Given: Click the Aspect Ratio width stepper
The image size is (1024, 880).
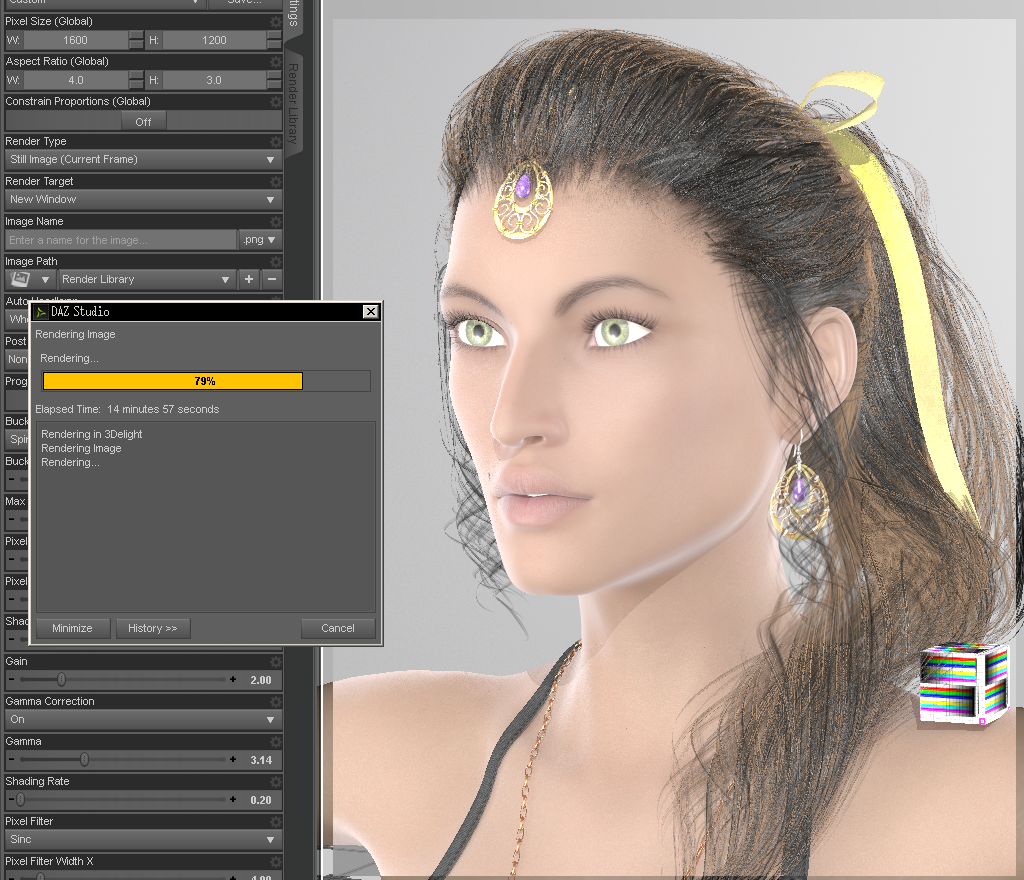Looking at the screenshot, I should [x=136, y=80].
